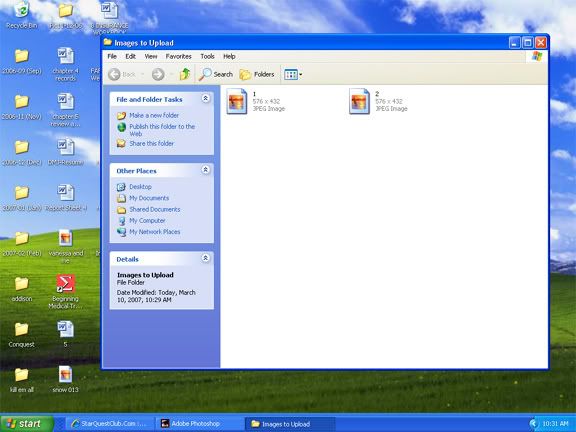
Task: Open the Edit menu
Action: point(130,56)
